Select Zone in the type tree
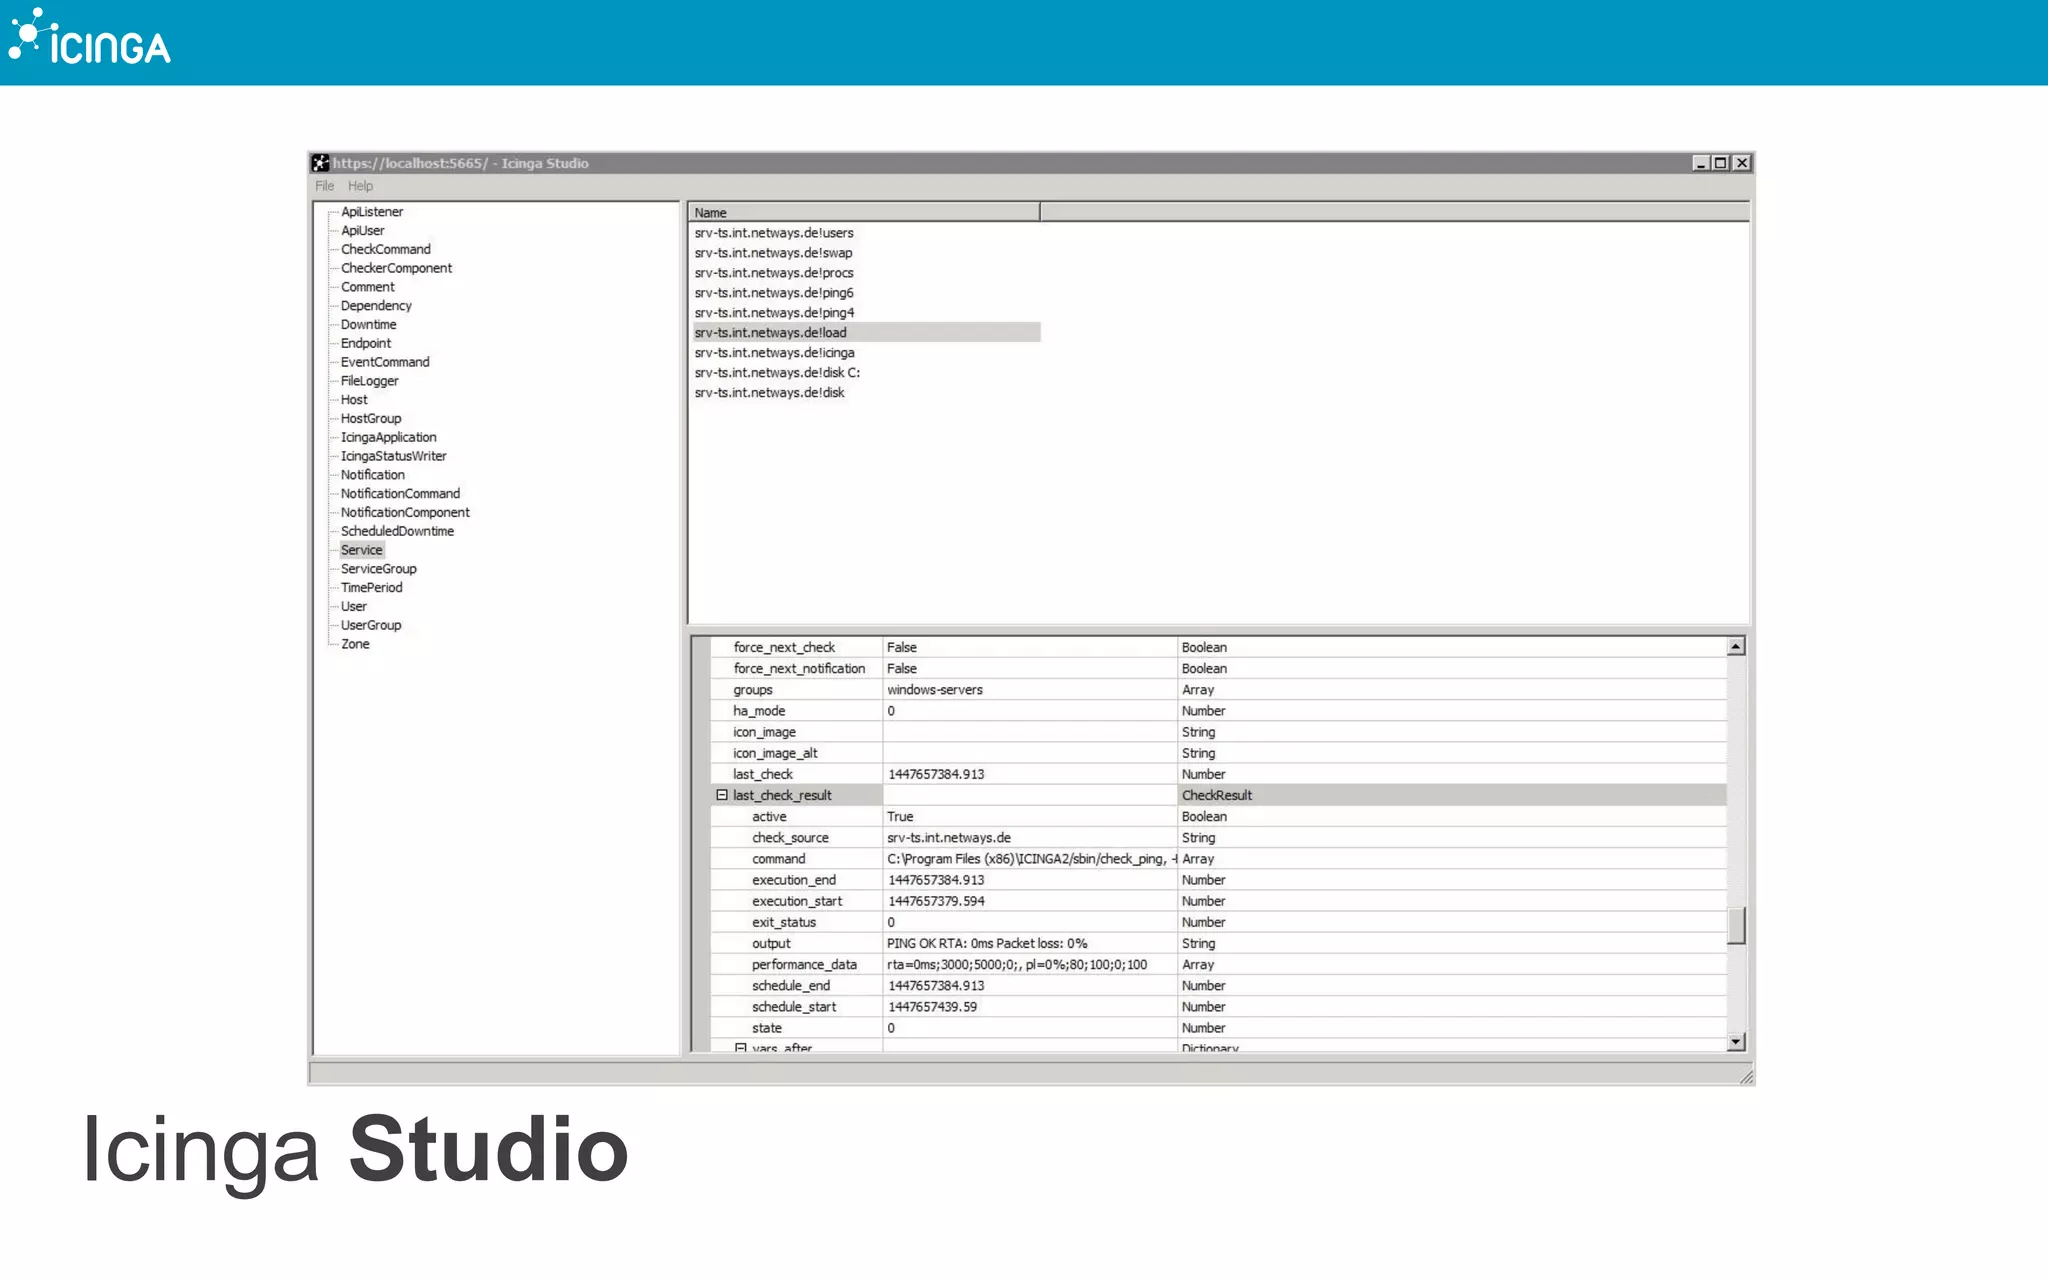This screenshot has height=1280, width=2048. pos(355,644)
